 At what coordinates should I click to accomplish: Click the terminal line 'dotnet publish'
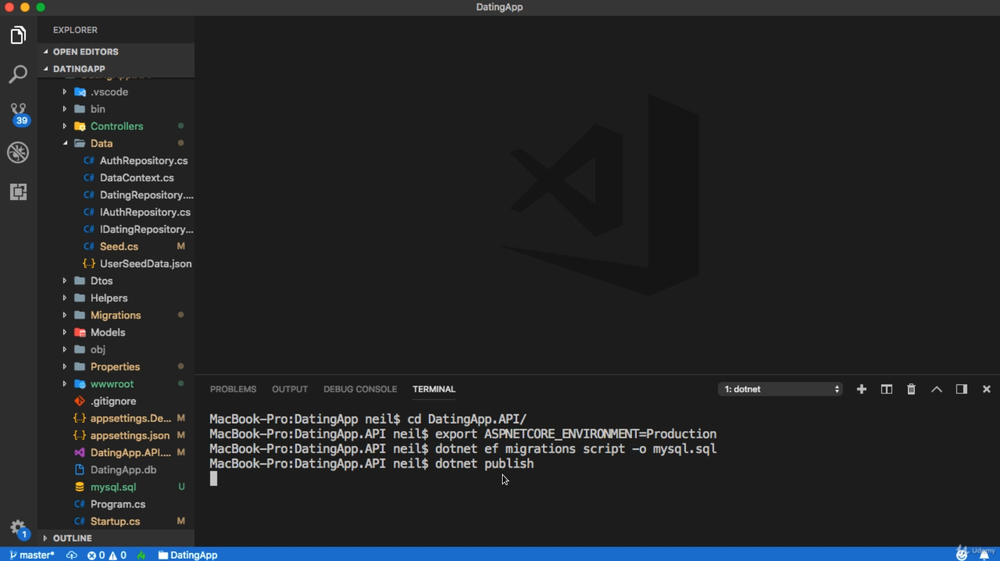click(x=484, y=464)
